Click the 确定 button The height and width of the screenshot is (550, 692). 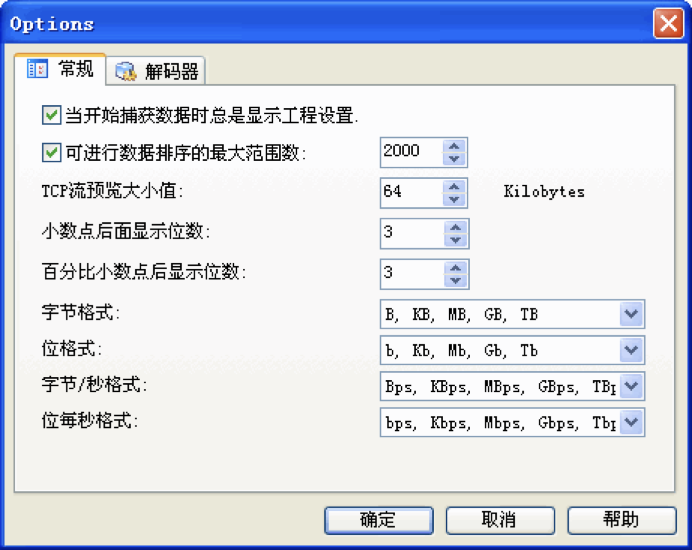pyautogui.click(x=378, y=520)
